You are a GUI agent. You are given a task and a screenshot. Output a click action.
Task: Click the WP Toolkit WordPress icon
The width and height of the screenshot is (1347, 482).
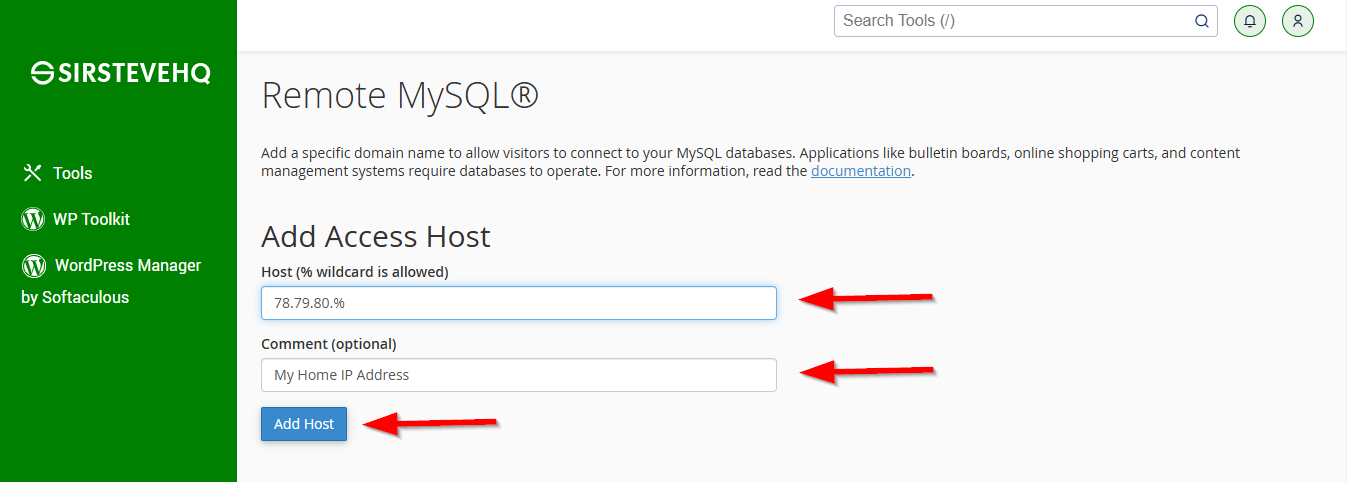33,219
